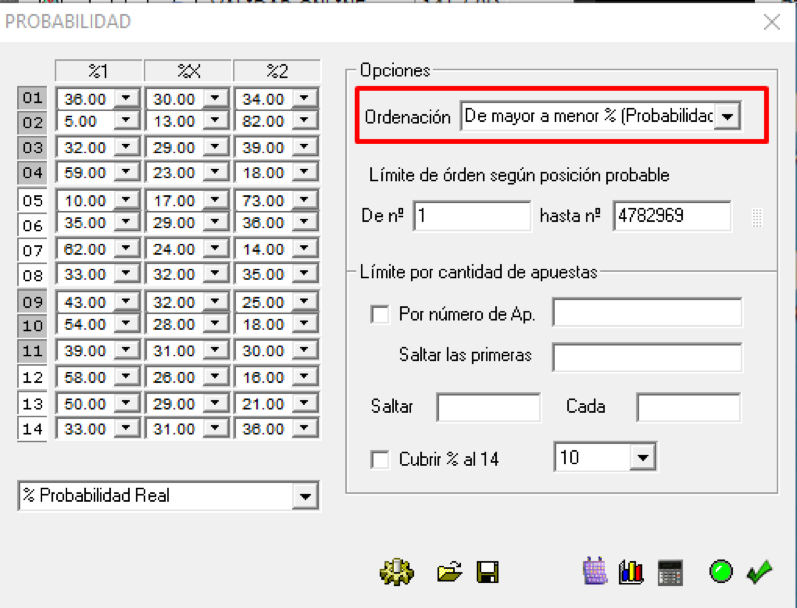Toggle row button 10
The width and height of the screenshot is (797, 608).
[32, 326]
